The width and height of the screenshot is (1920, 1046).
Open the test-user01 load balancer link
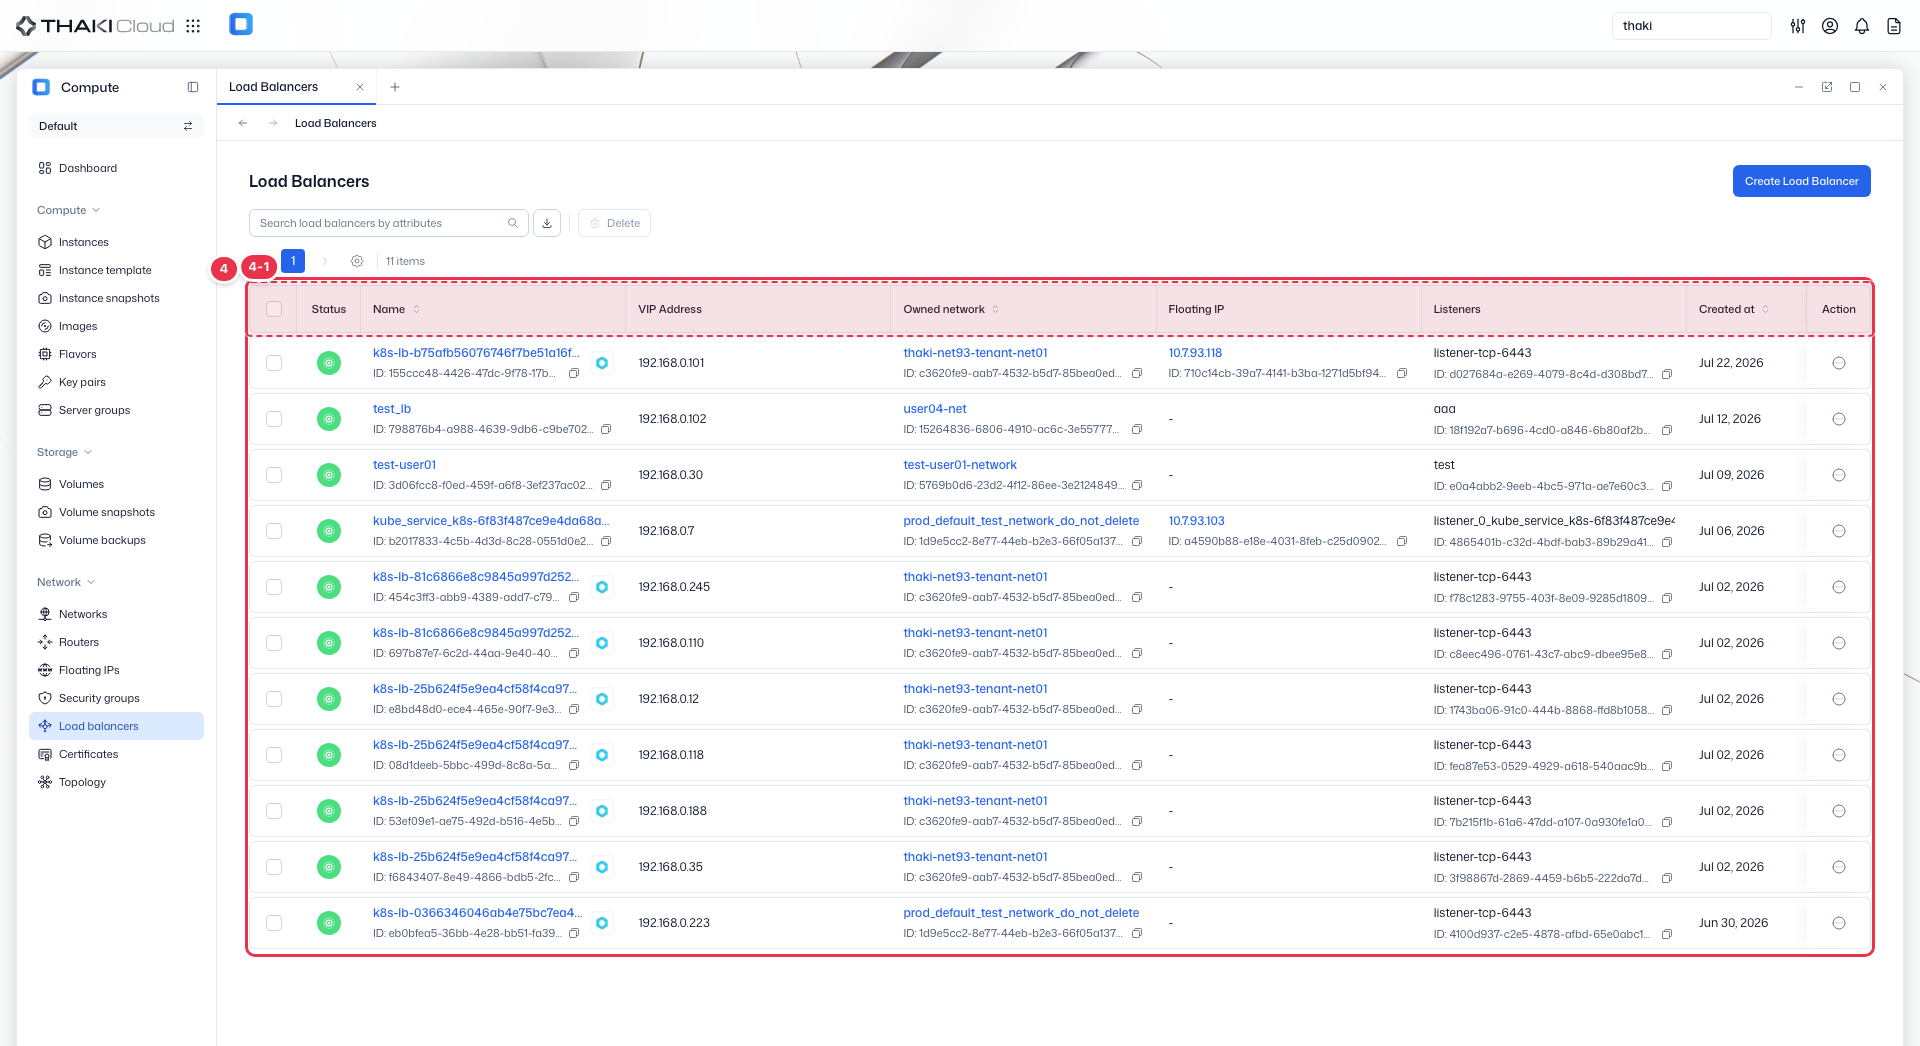pyautogui.click(x=404, y=465)
